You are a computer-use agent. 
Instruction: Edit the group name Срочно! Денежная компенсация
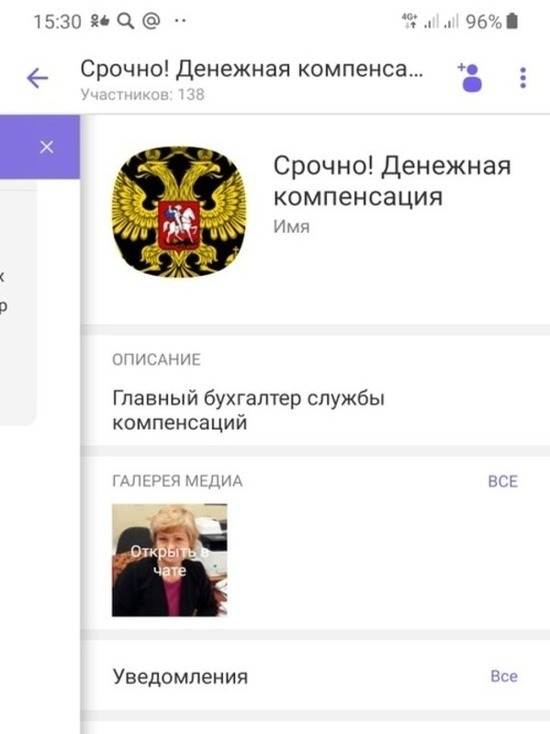click(x=392, y=181)
